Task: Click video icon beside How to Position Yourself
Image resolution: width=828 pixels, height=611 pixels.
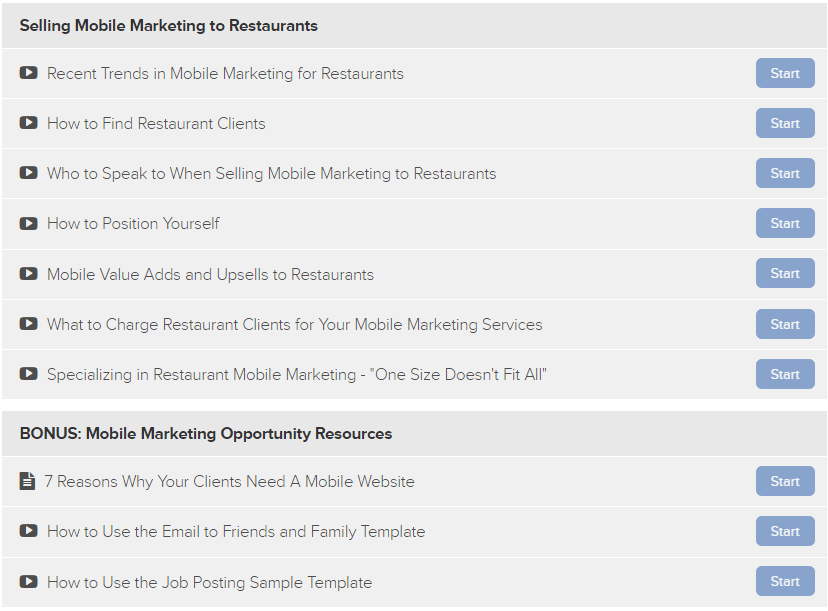Action: [x=29, y=223]
